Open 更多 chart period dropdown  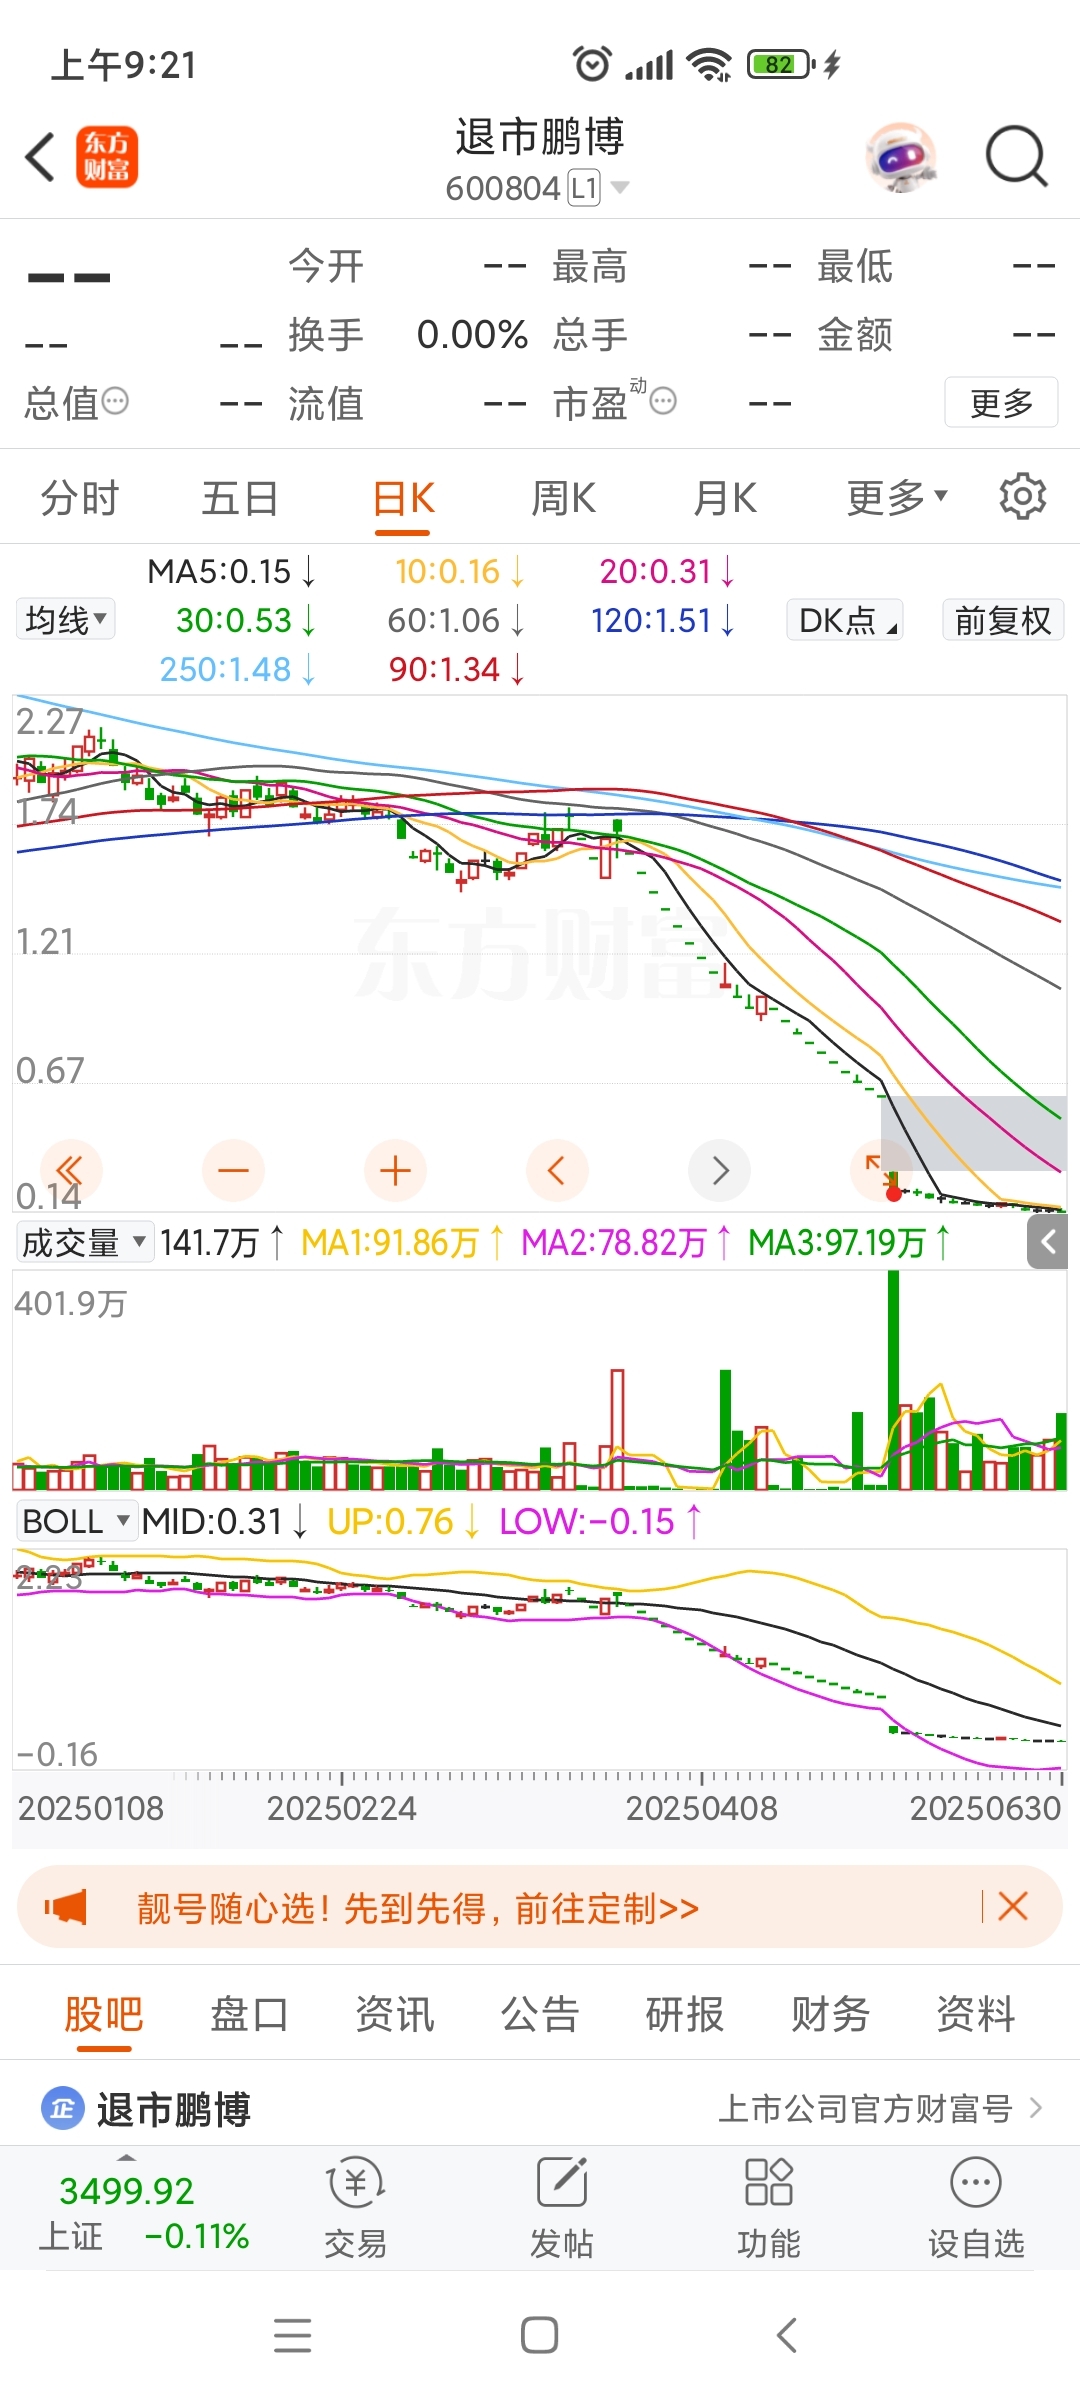[x=897, y=497]
